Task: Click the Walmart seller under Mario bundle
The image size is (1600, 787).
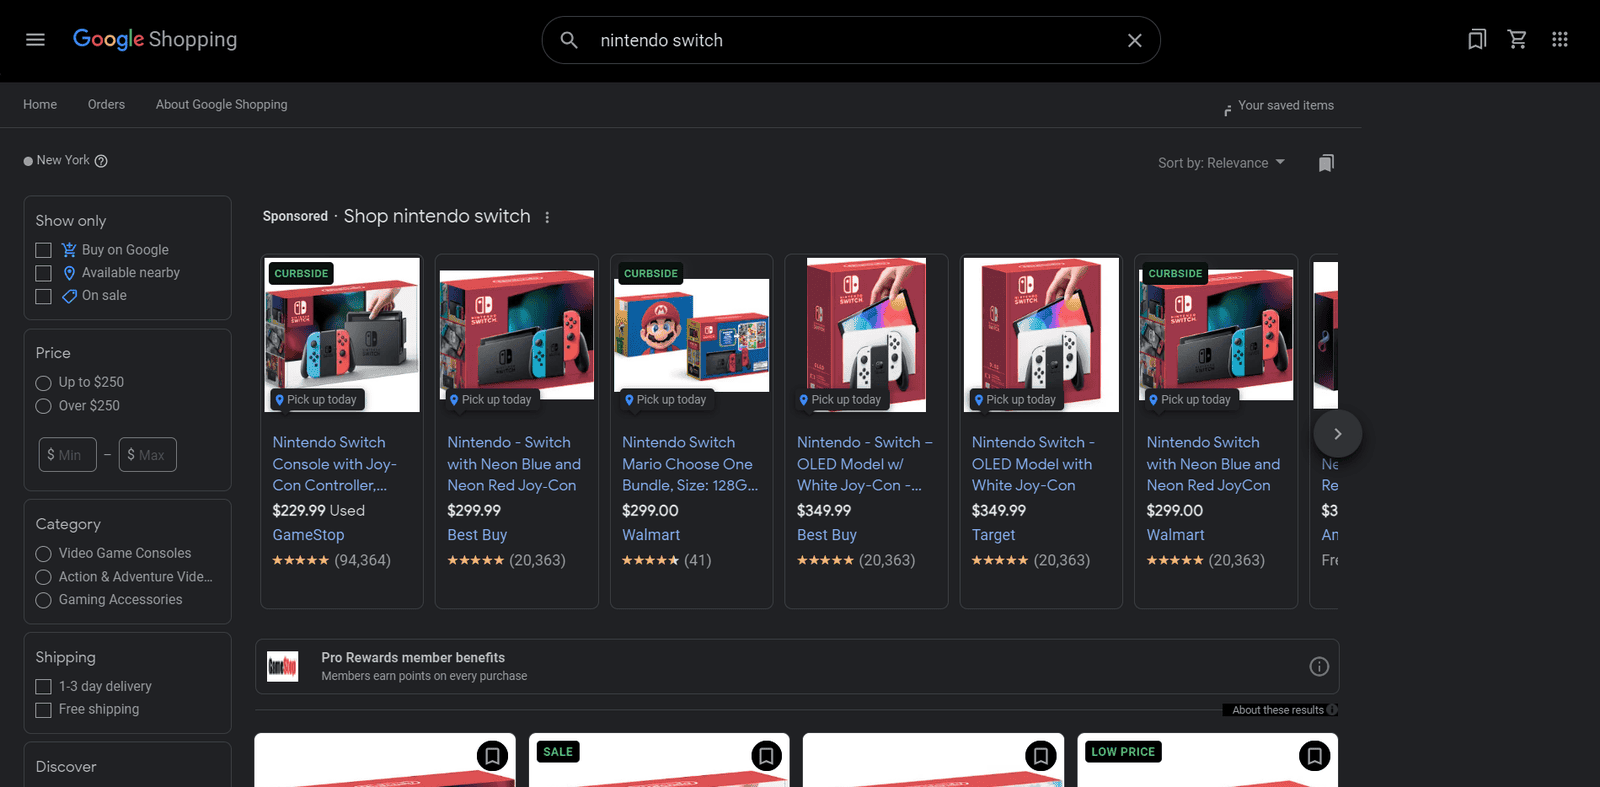Action: pyautogui.click(x=651, y=535)
